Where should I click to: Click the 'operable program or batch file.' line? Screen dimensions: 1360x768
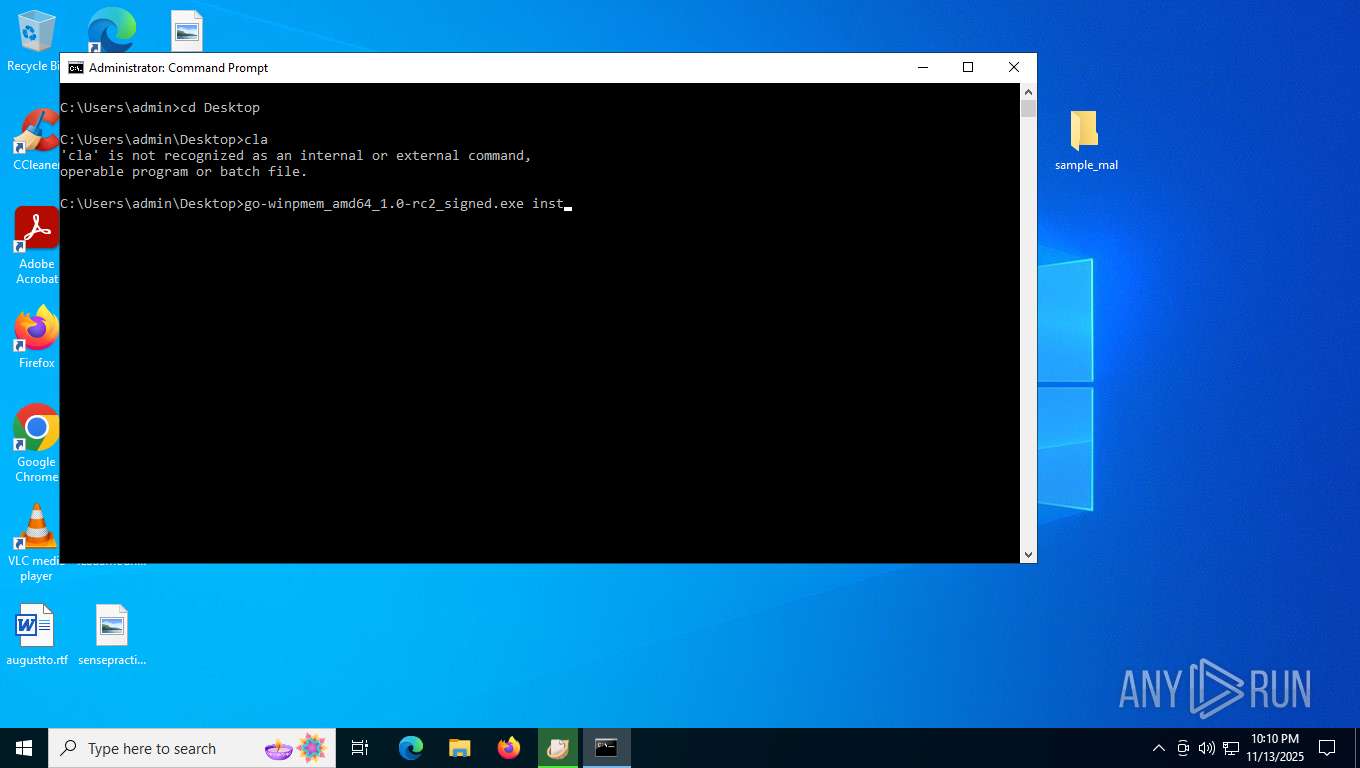pyautogui.click(x=184, y=171)
